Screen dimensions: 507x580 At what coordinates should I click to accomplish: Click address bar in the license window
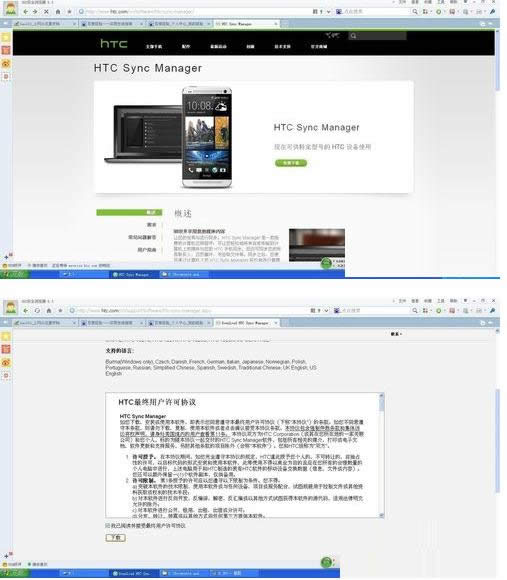[x=190, y=311]
